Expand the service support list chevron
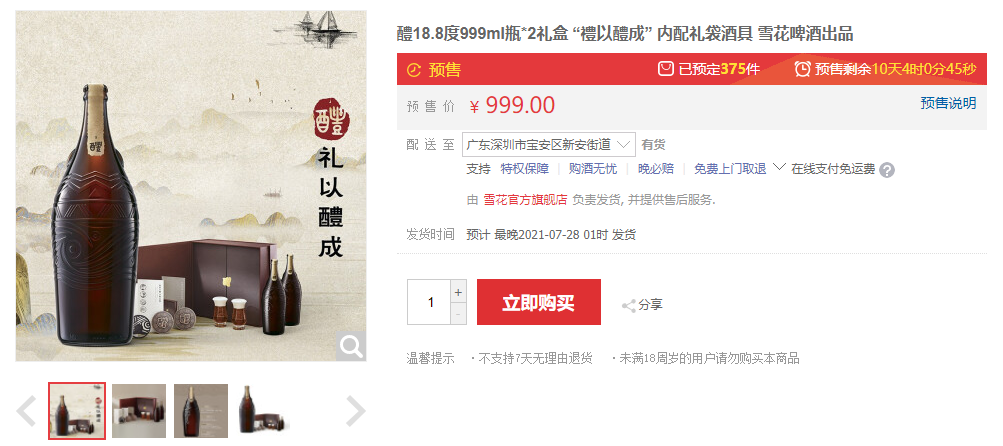 click(778, 168)
